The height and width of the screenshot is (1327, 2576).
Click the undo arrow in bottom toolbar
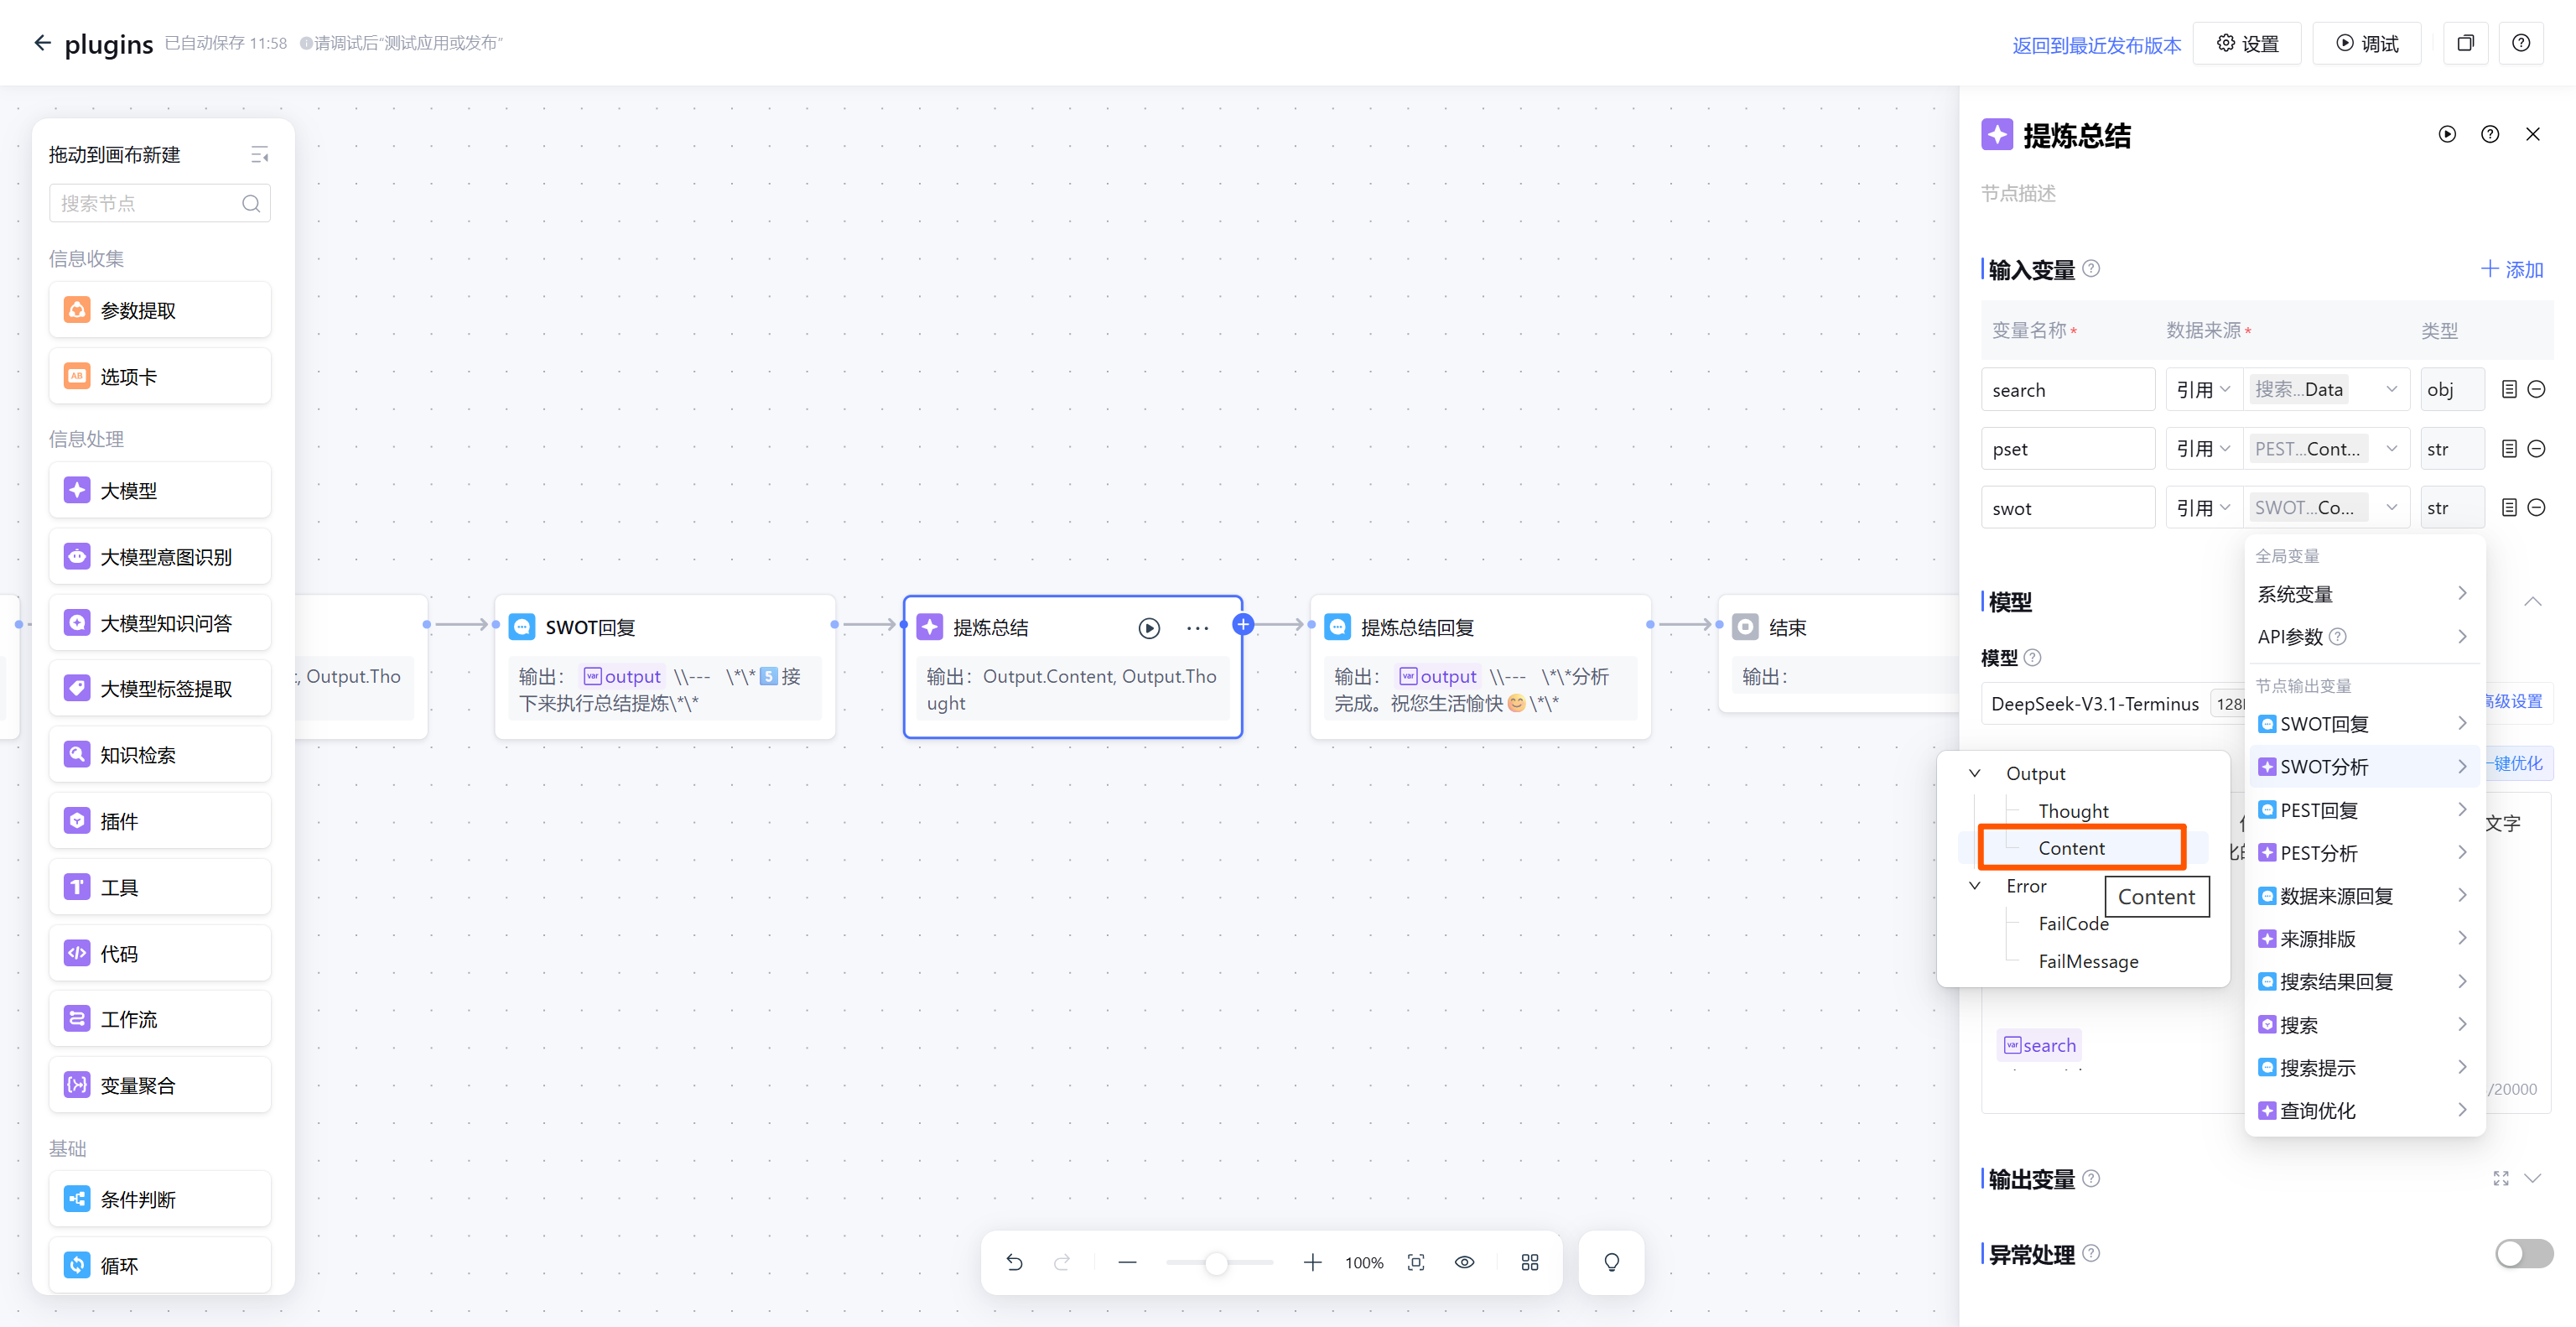pos(1014,1262)
